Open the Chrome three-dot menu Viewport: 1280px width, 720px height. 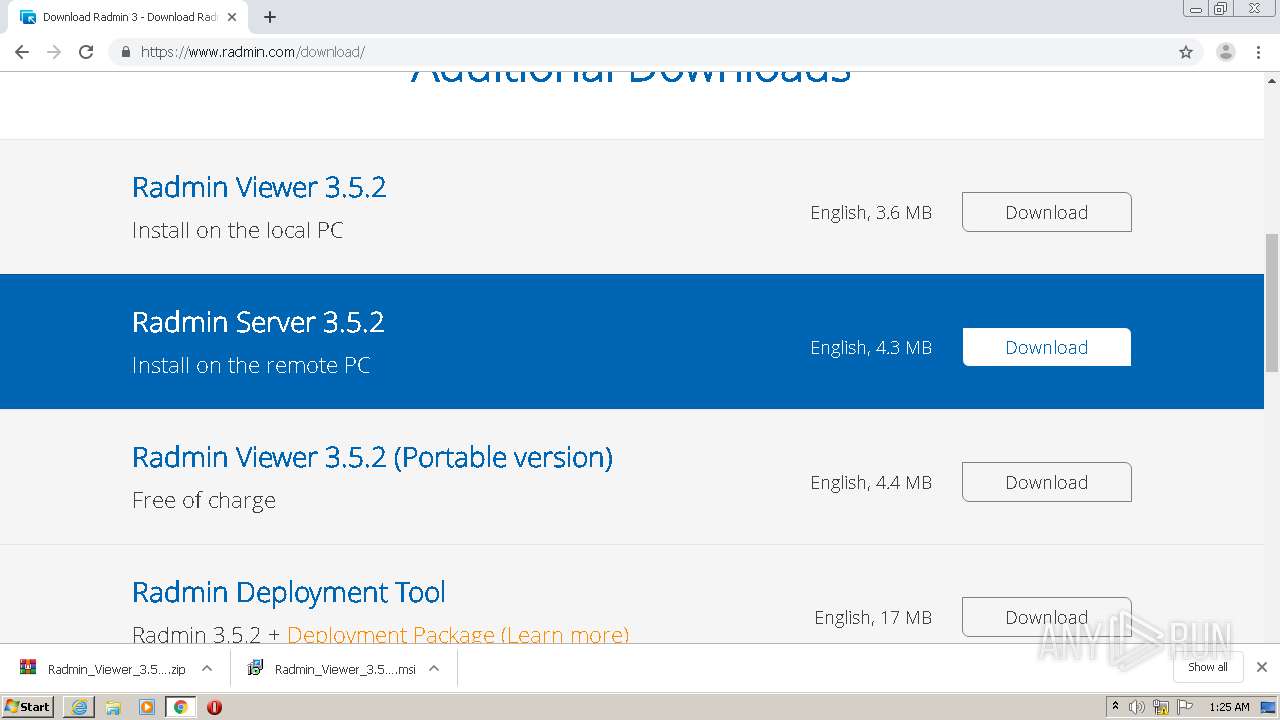click(x=1259, y=52)
